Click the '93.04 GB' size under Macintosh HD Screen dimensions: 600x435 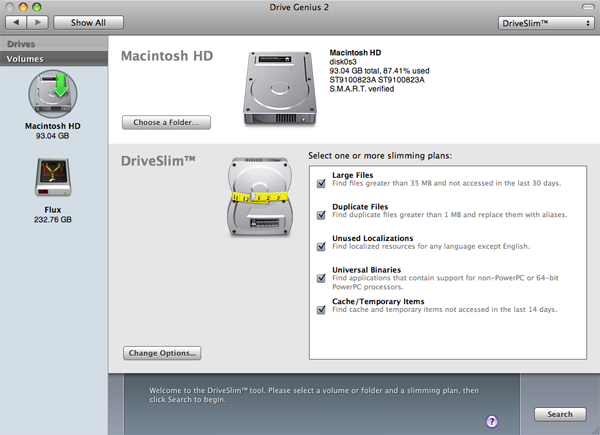point(52,136)
